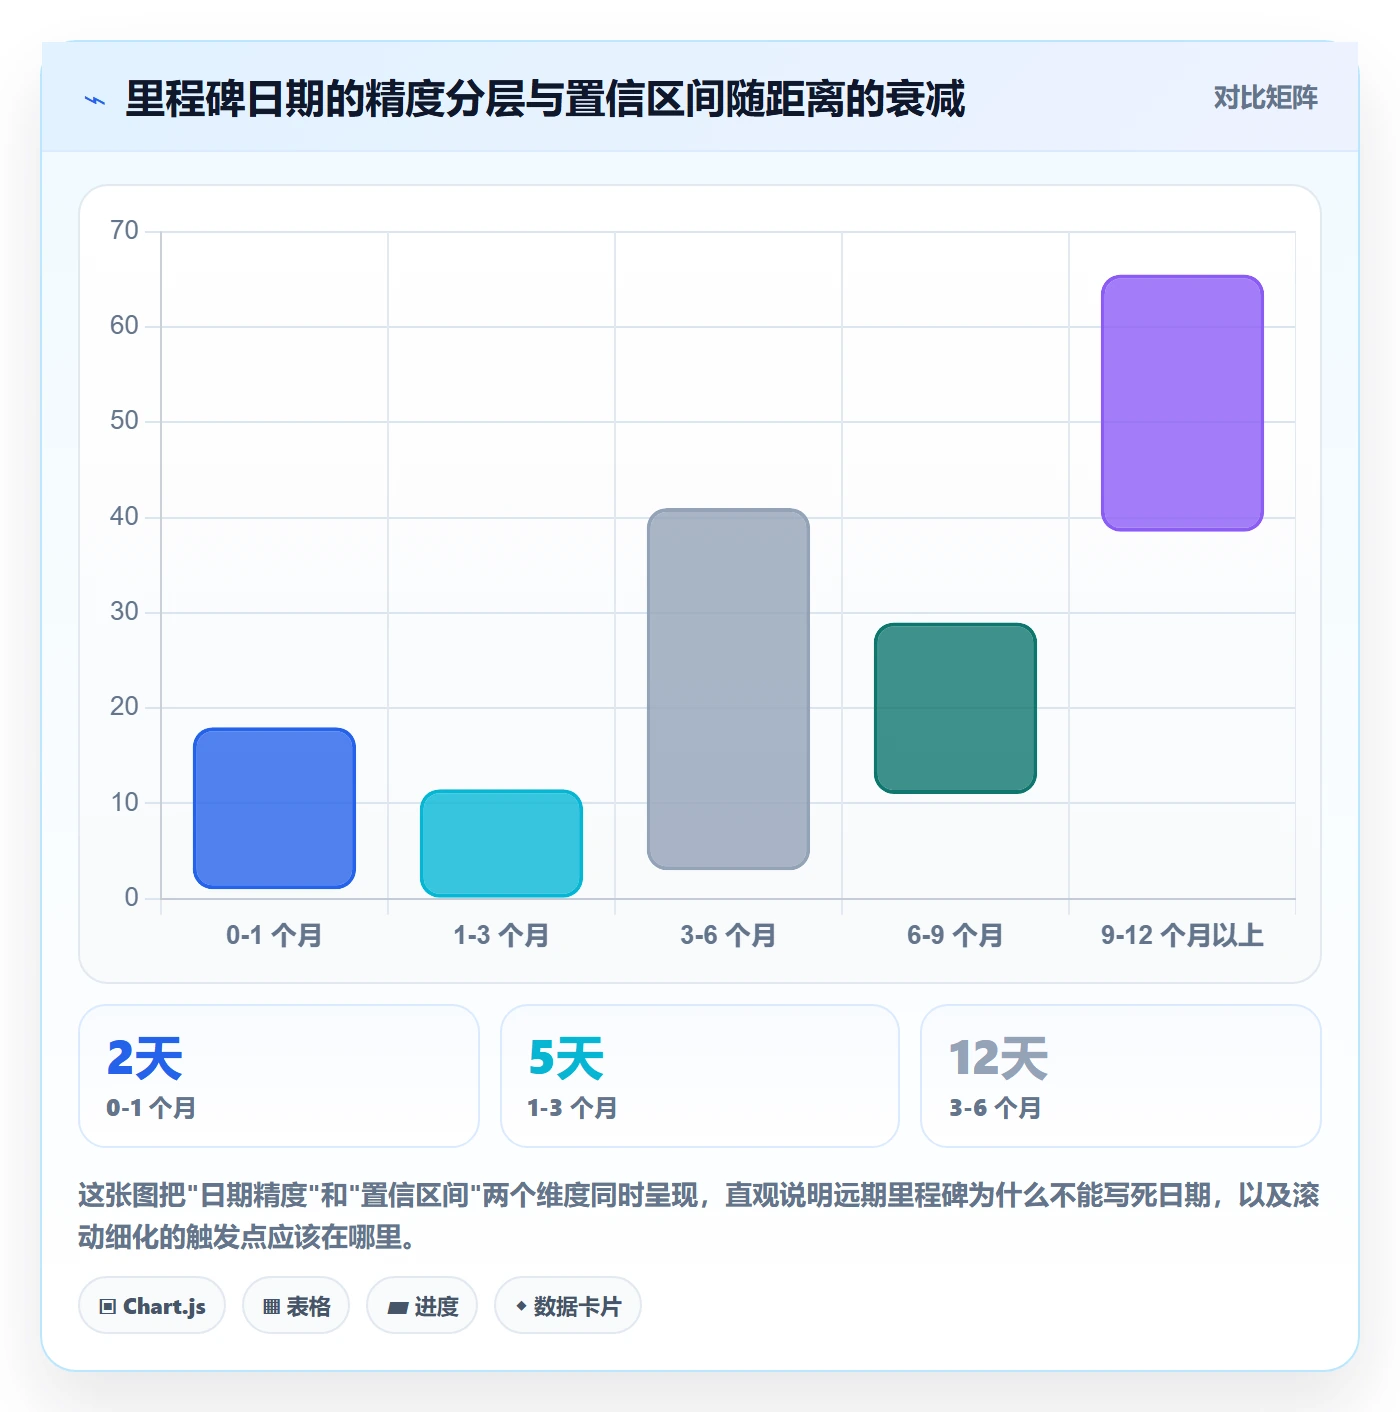The image size is (1400, 1412).
Task: Click the y-axis value 10
Action: click(124, 803)
